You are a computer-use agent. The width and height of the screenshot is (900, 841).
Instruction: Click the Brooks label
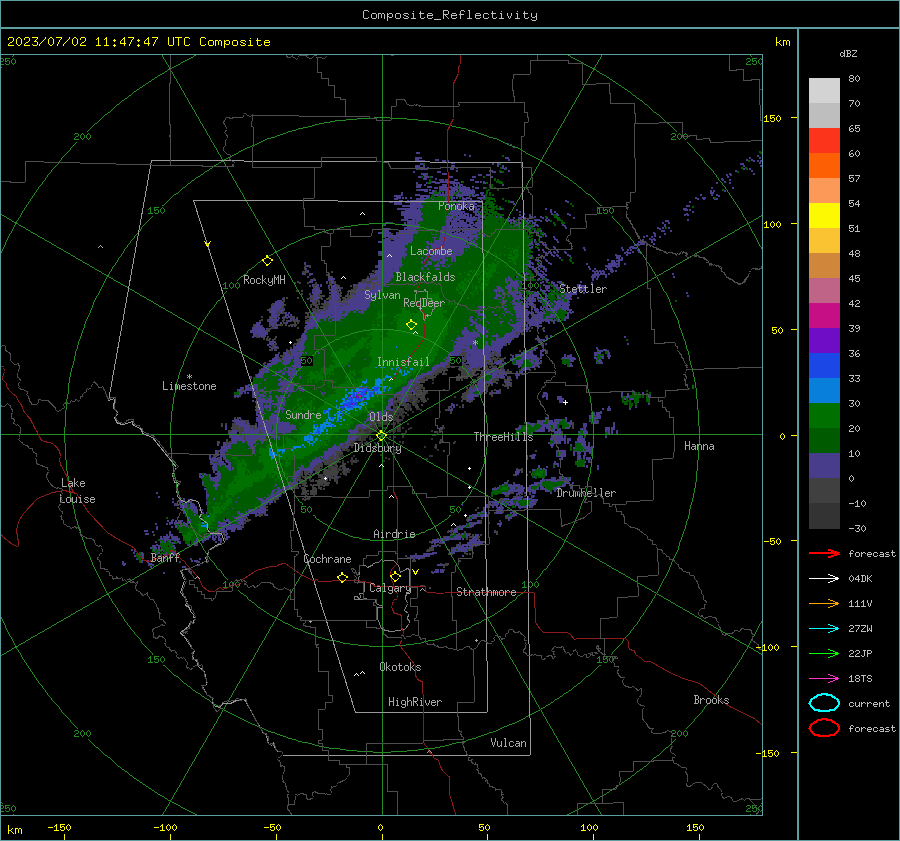711,700
